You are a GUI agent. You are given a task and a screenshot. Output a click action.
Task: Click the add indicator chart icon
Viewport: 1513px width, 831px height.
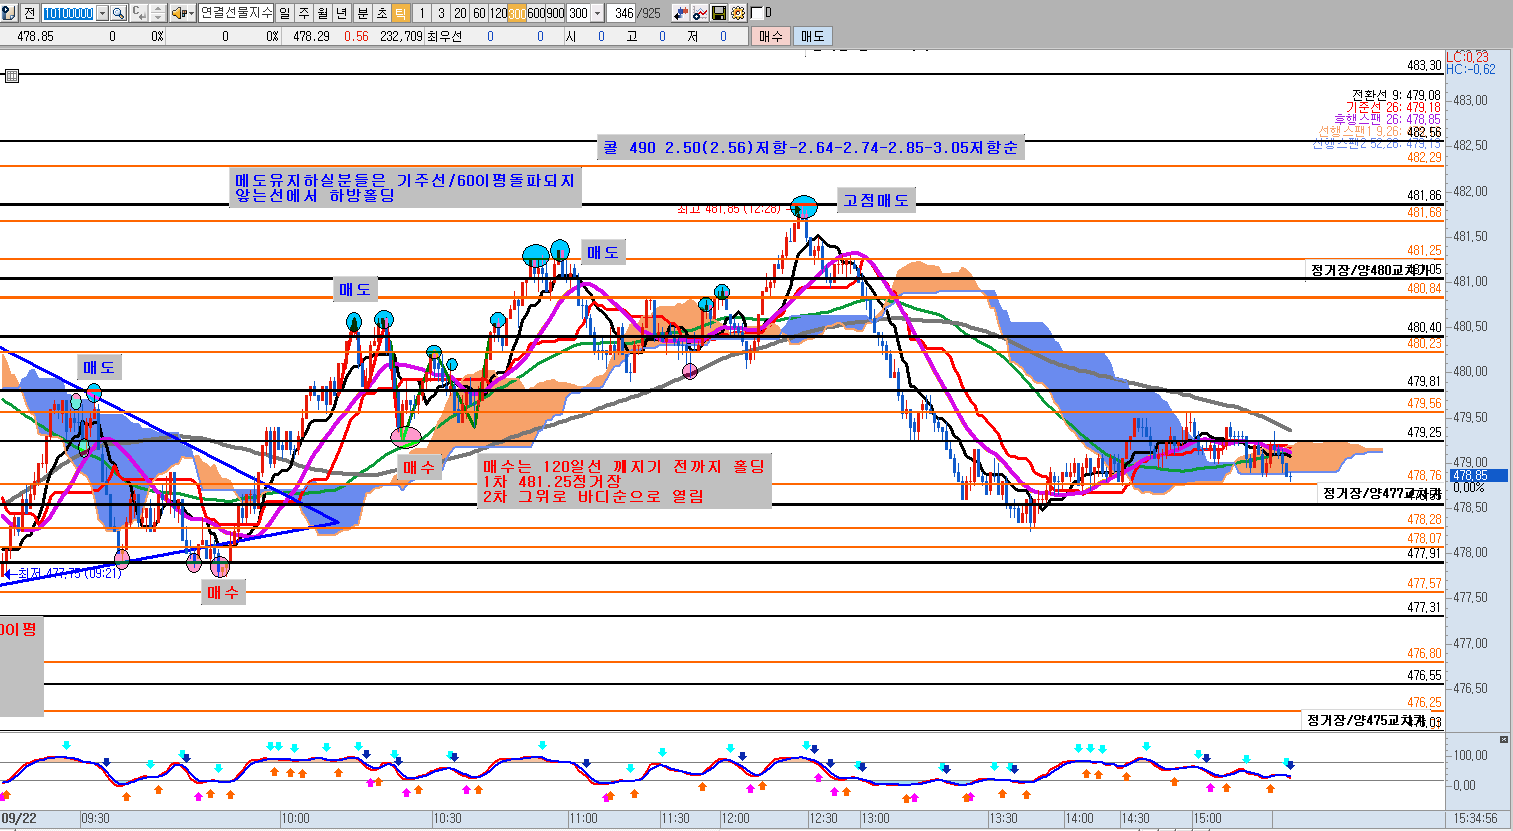(700, 13)
